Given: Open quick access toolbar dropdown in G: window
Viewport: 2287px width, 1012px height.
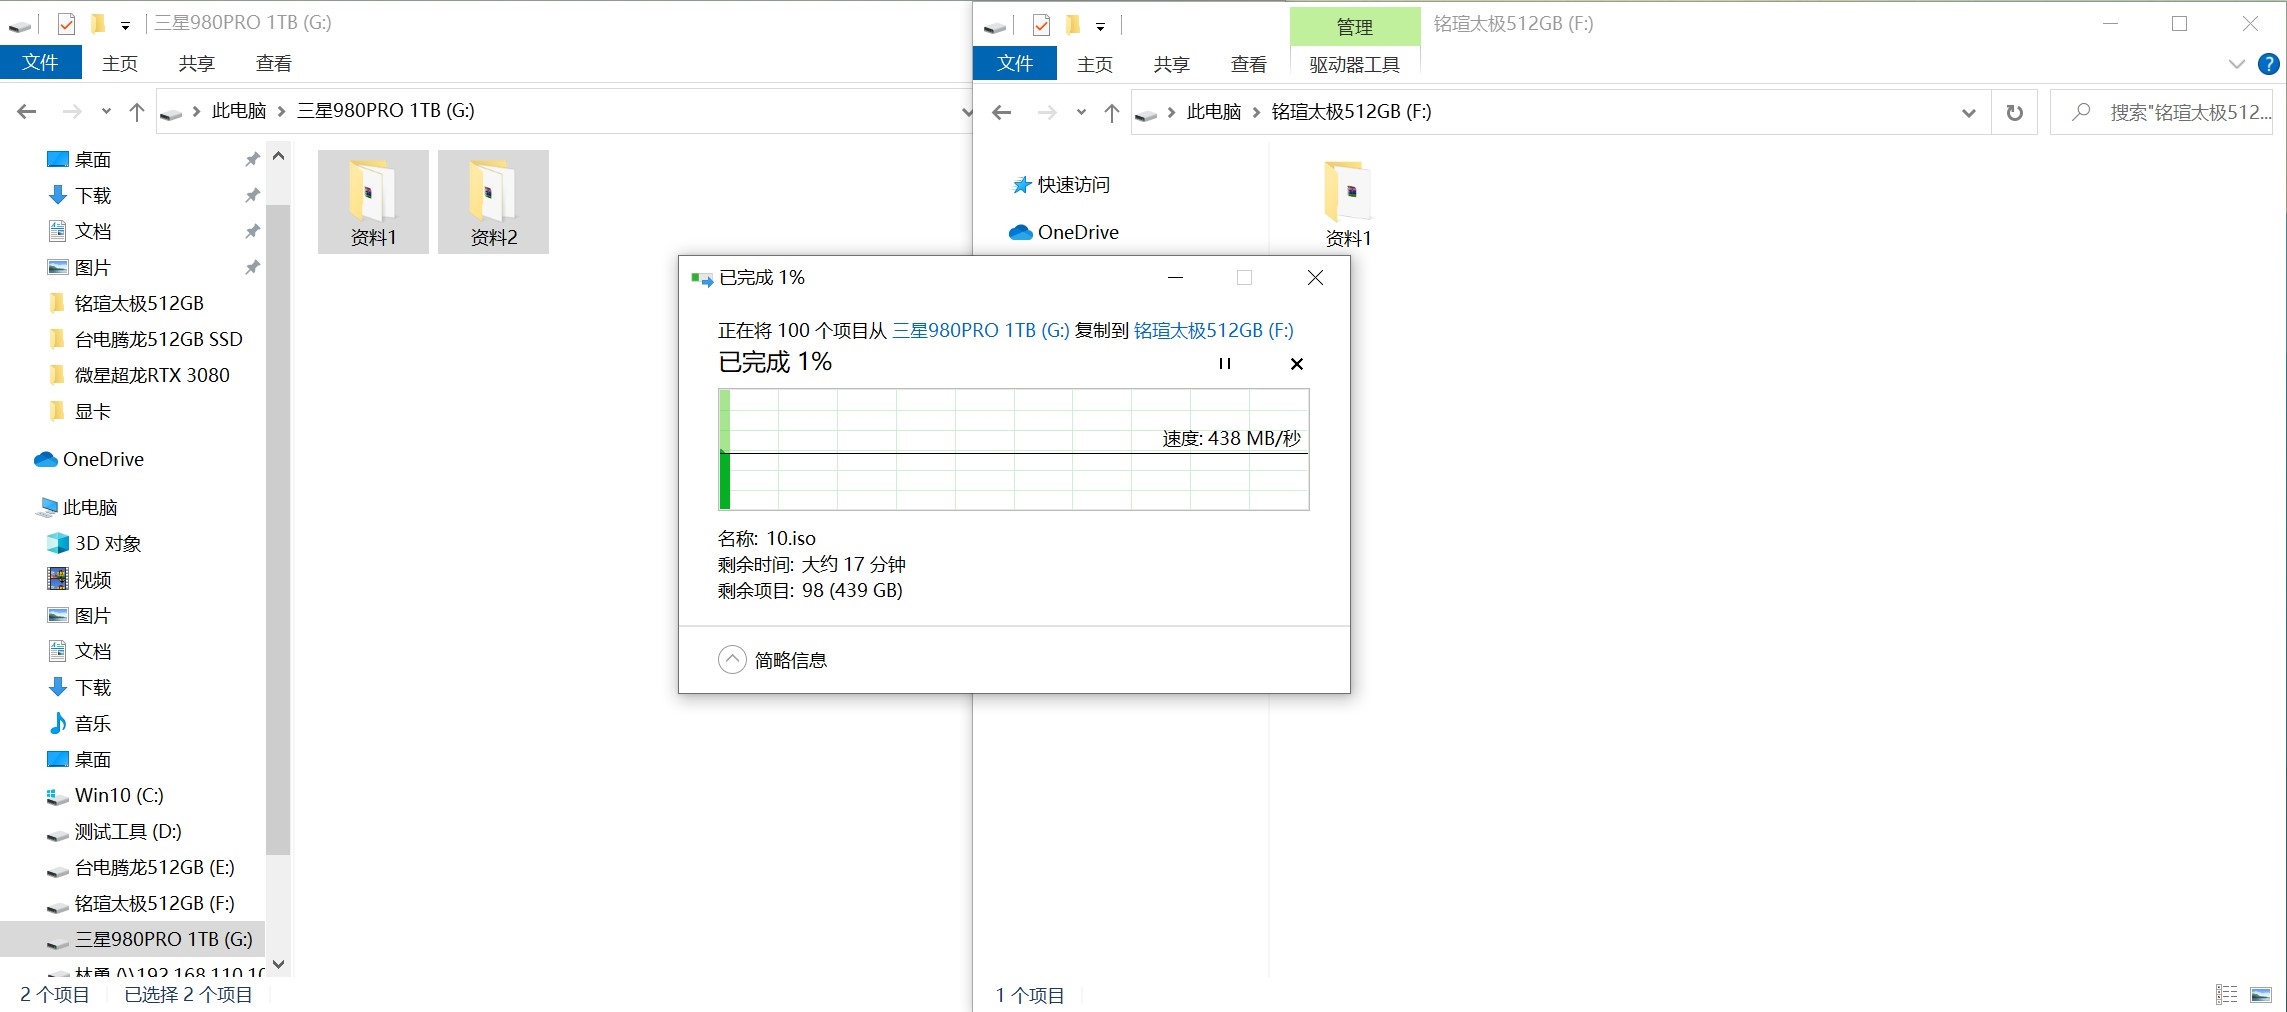Looking at the screenshot, I should click(125, 25).
